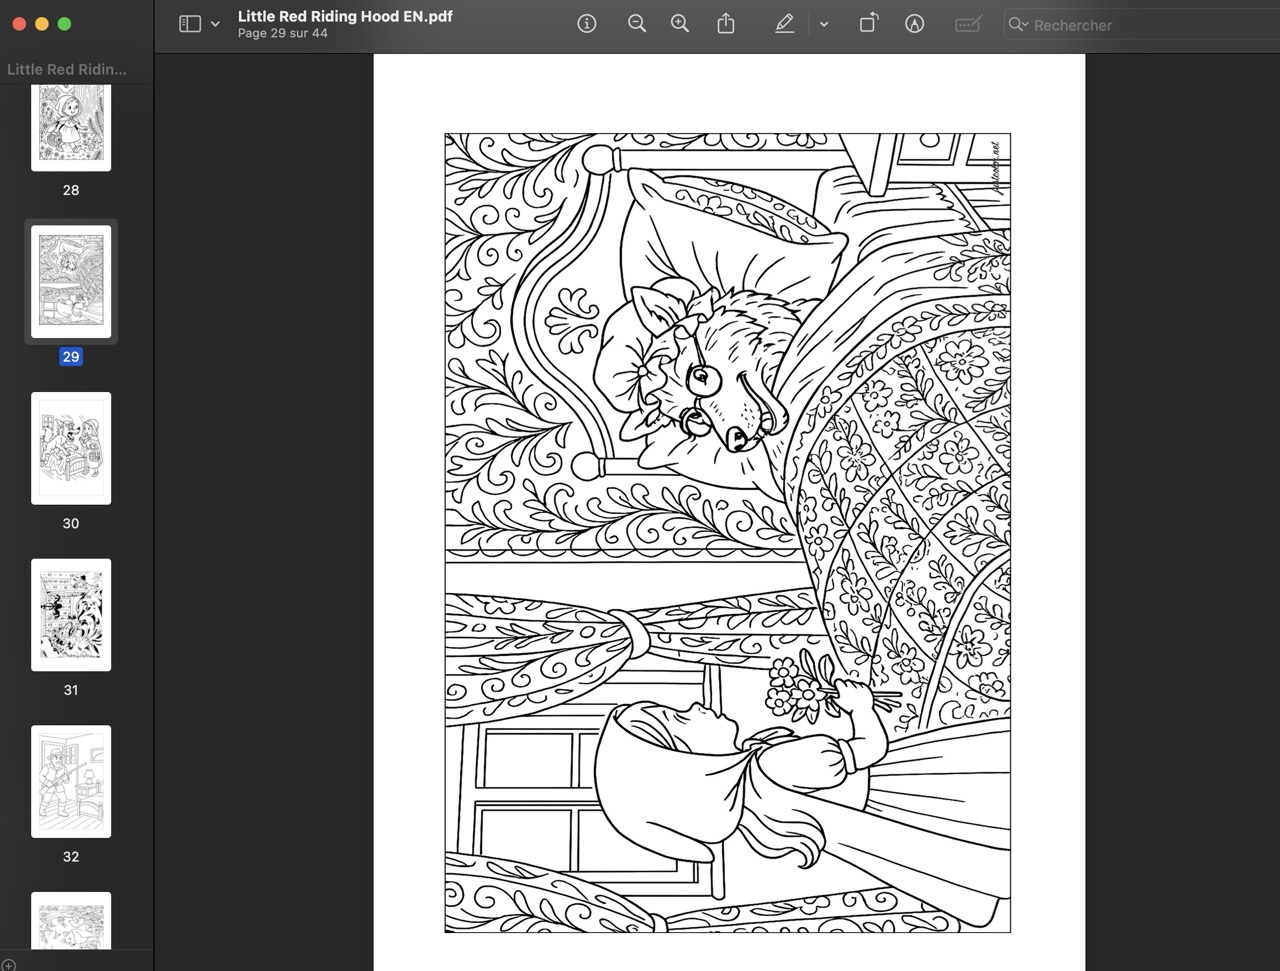Click the Little Red Riding sidebar header
Screen dimensions: 1280x971
coord(67,69)
